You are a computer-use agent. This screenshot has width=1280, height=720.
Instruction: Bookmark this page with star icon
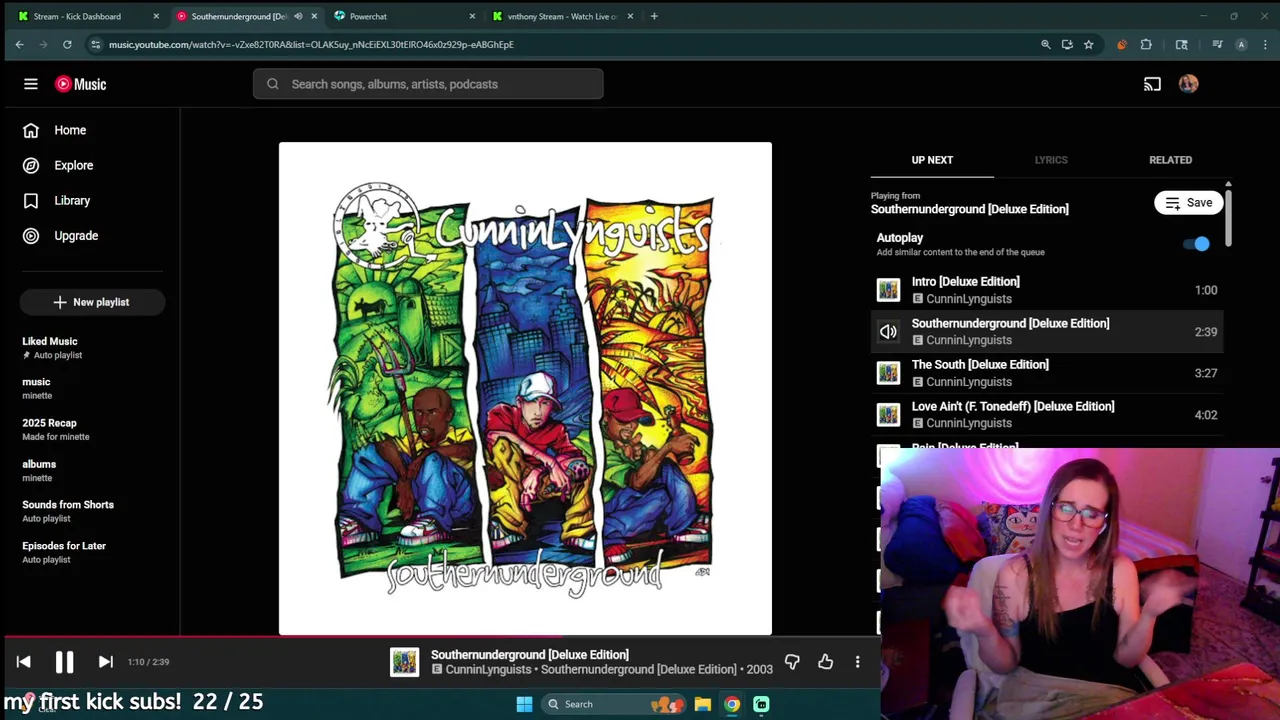(x=1088, y=44)
